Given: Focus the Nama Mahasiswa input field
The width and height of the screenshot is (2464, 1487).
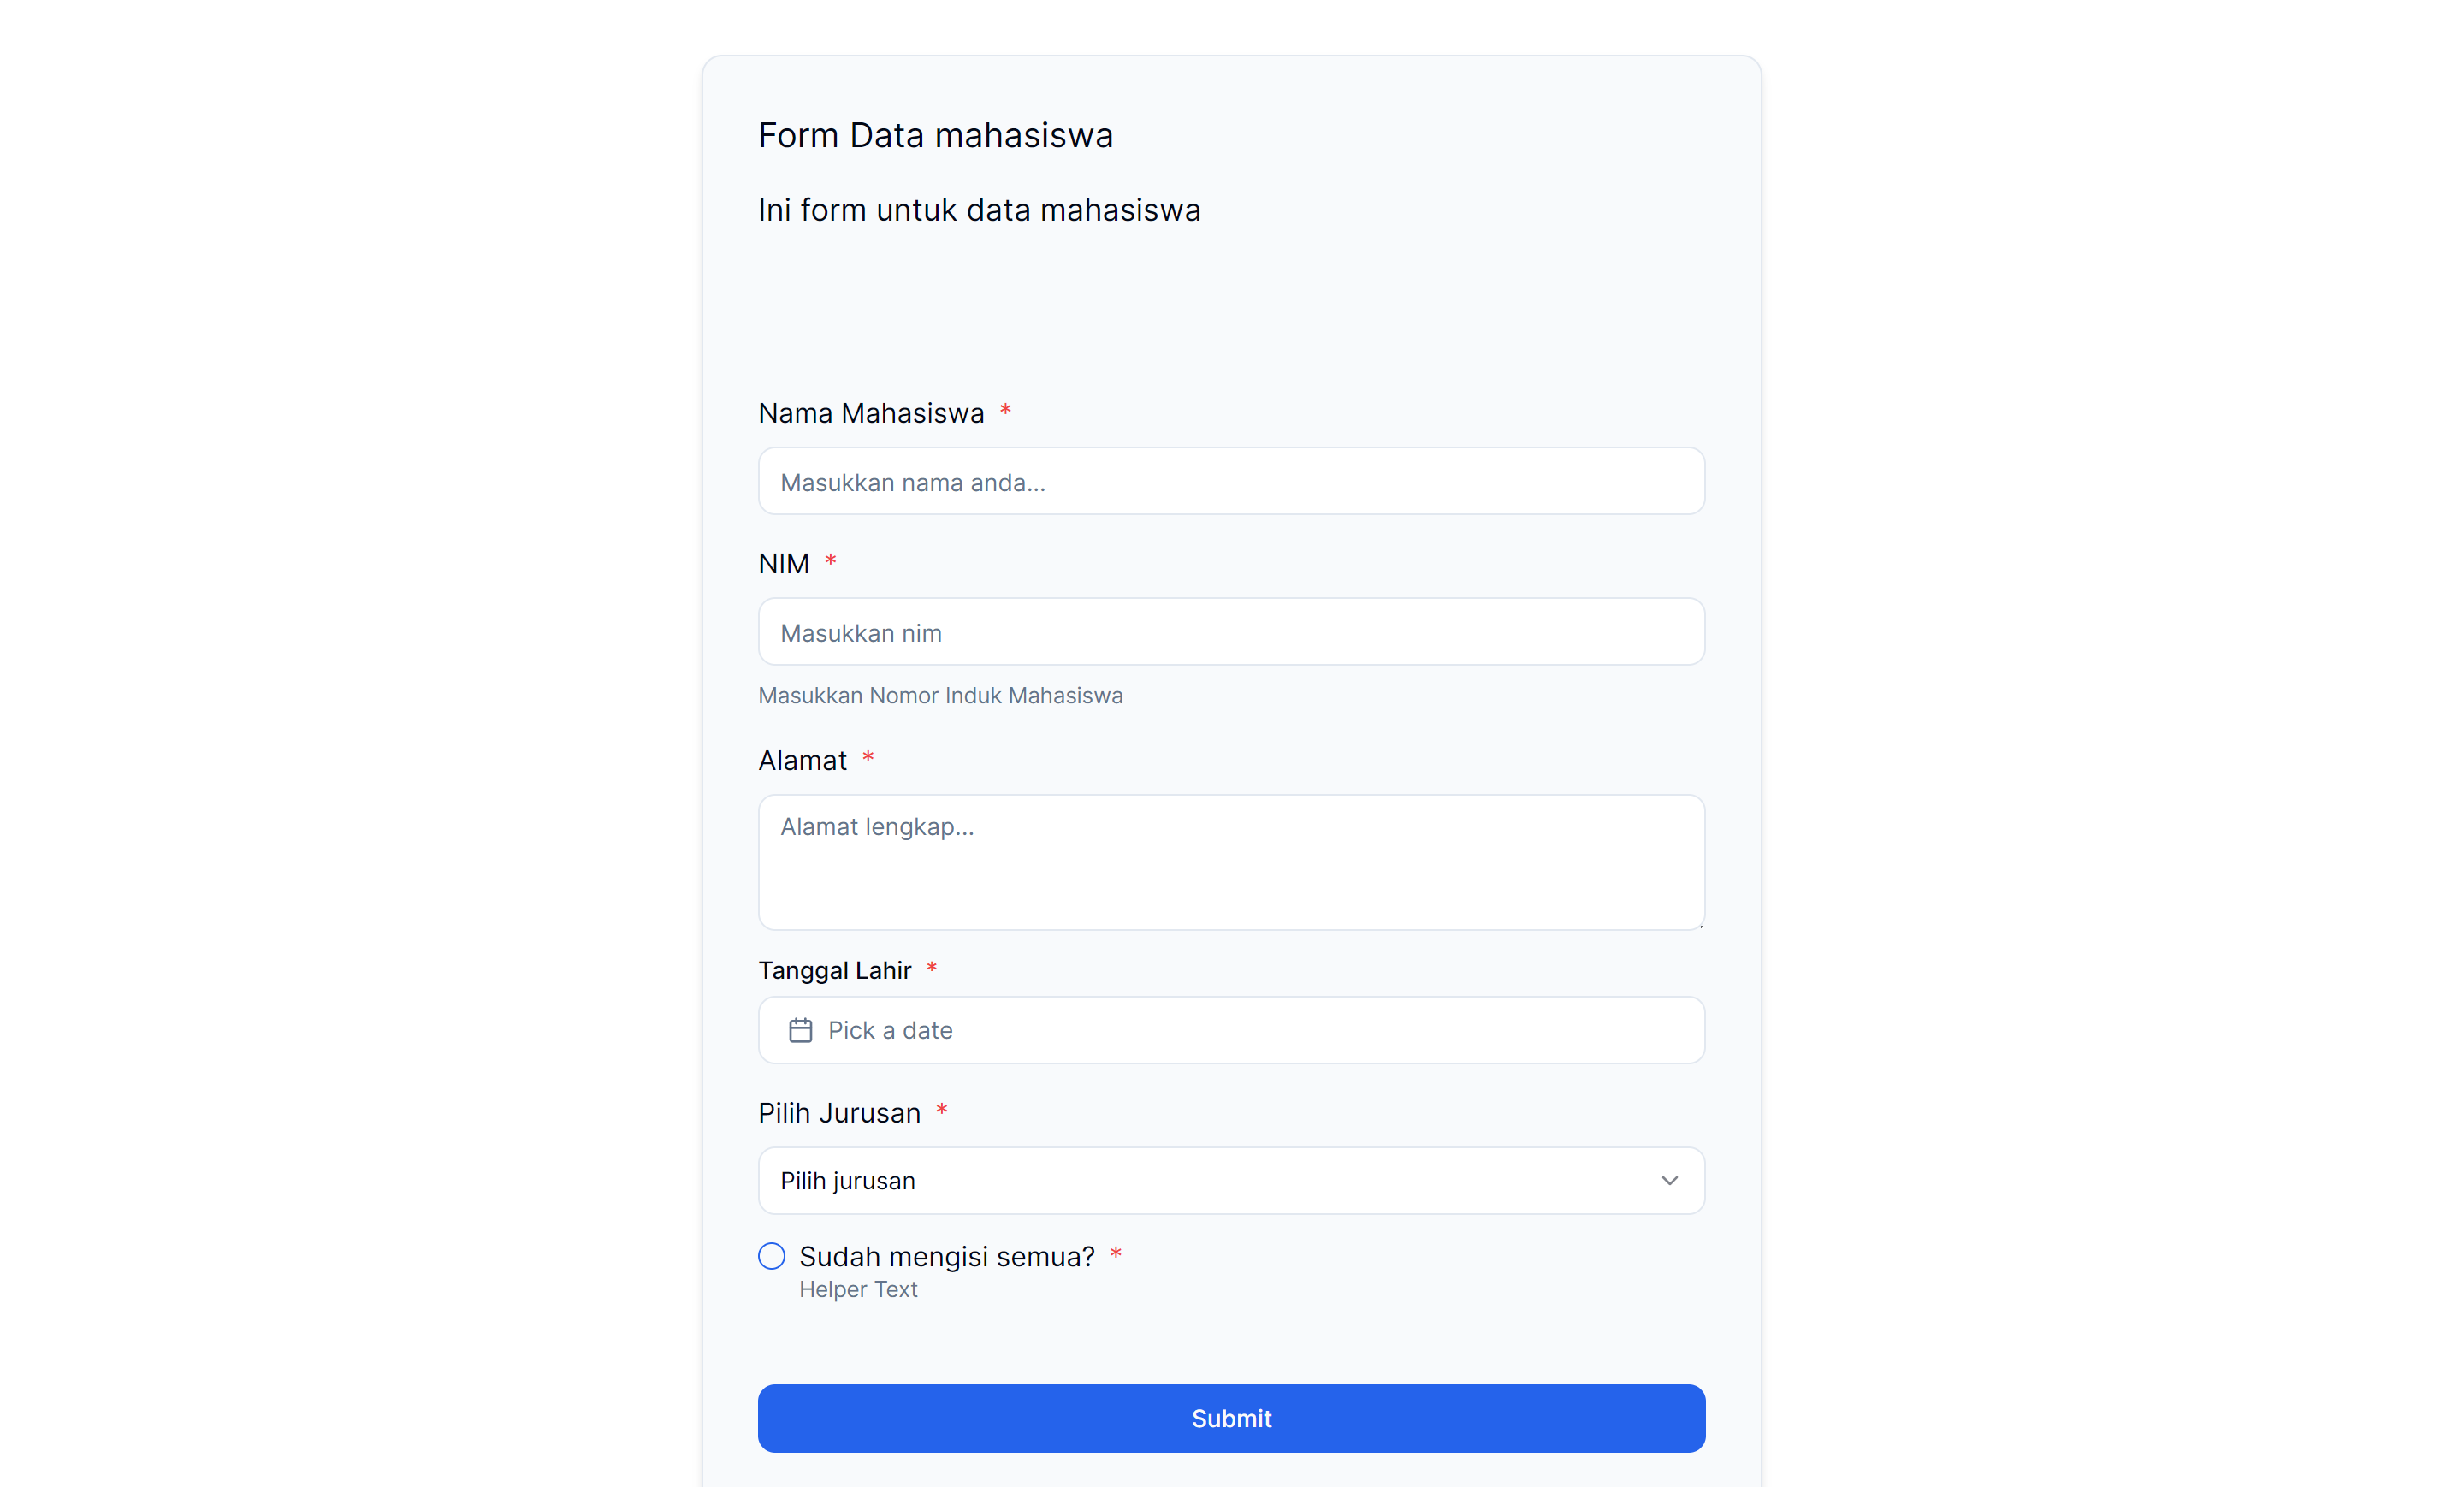Looking at the screenshot, I should click(x=1231, y=481).
